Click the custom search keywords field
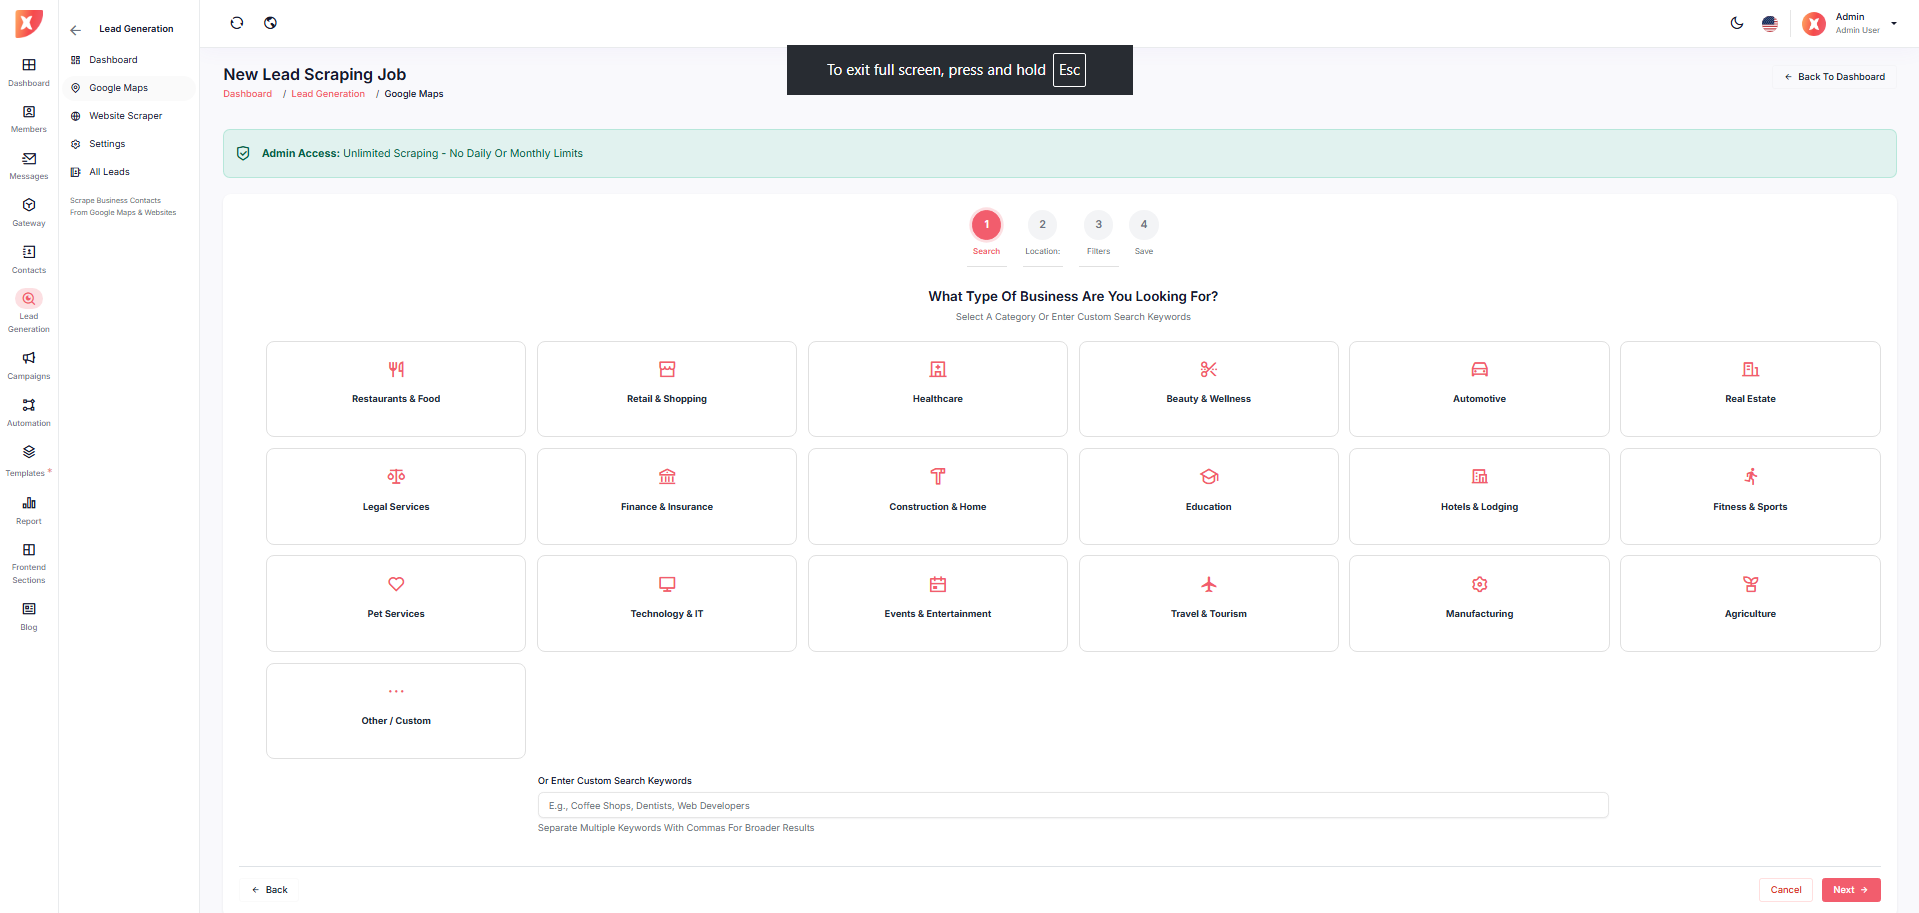This screenshot has width=1919, height=913. click(1072, 806)
